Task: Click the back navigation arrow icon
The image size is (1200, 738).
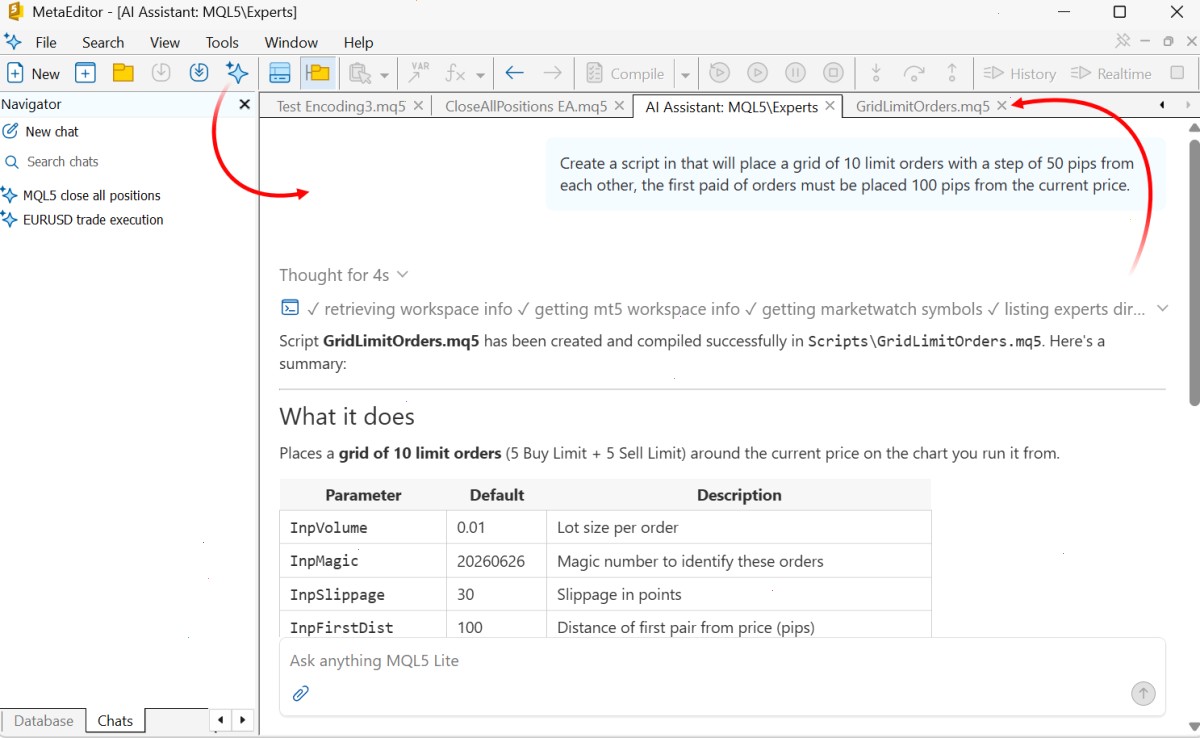Action: 514,73
